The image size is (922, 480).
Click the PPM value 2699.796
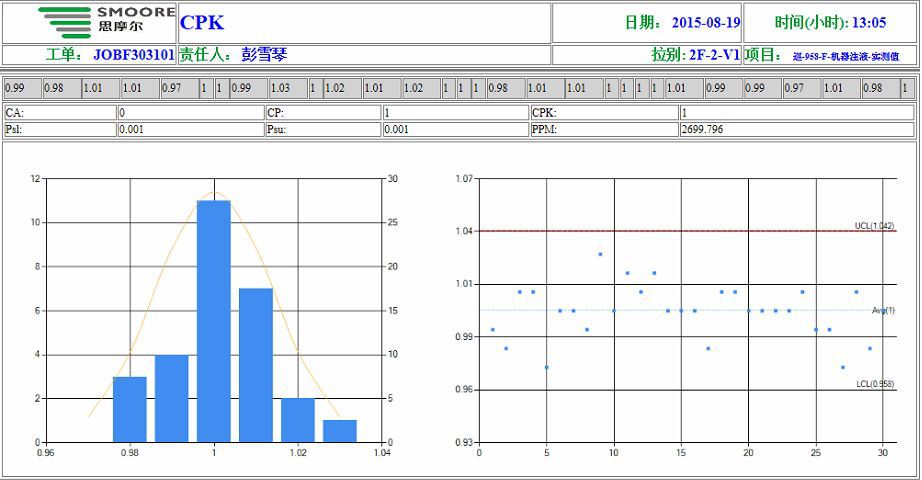(x=702, y=129)
